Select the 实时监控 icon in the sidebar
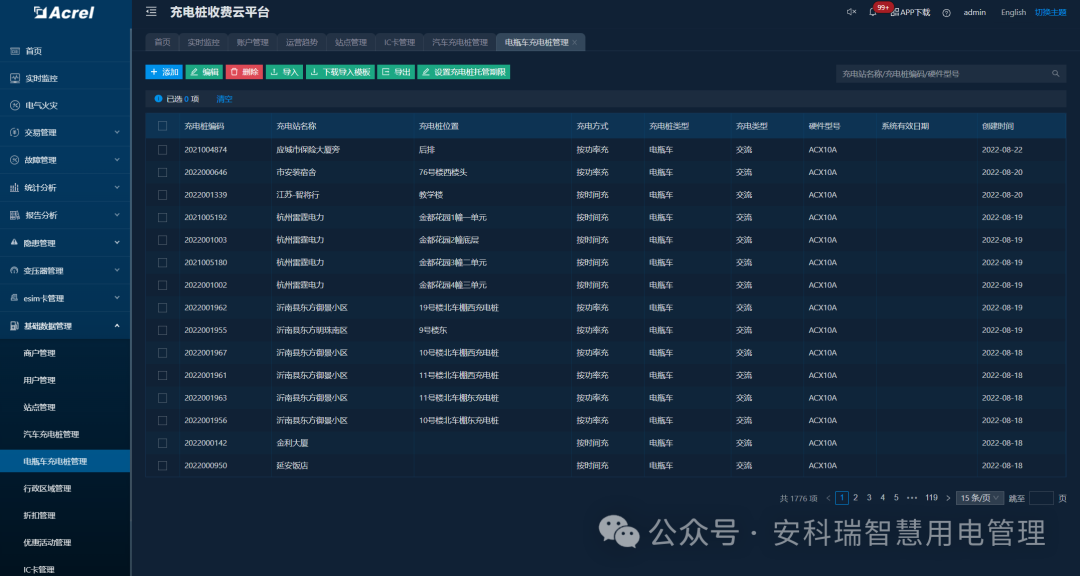 (13, 77)
